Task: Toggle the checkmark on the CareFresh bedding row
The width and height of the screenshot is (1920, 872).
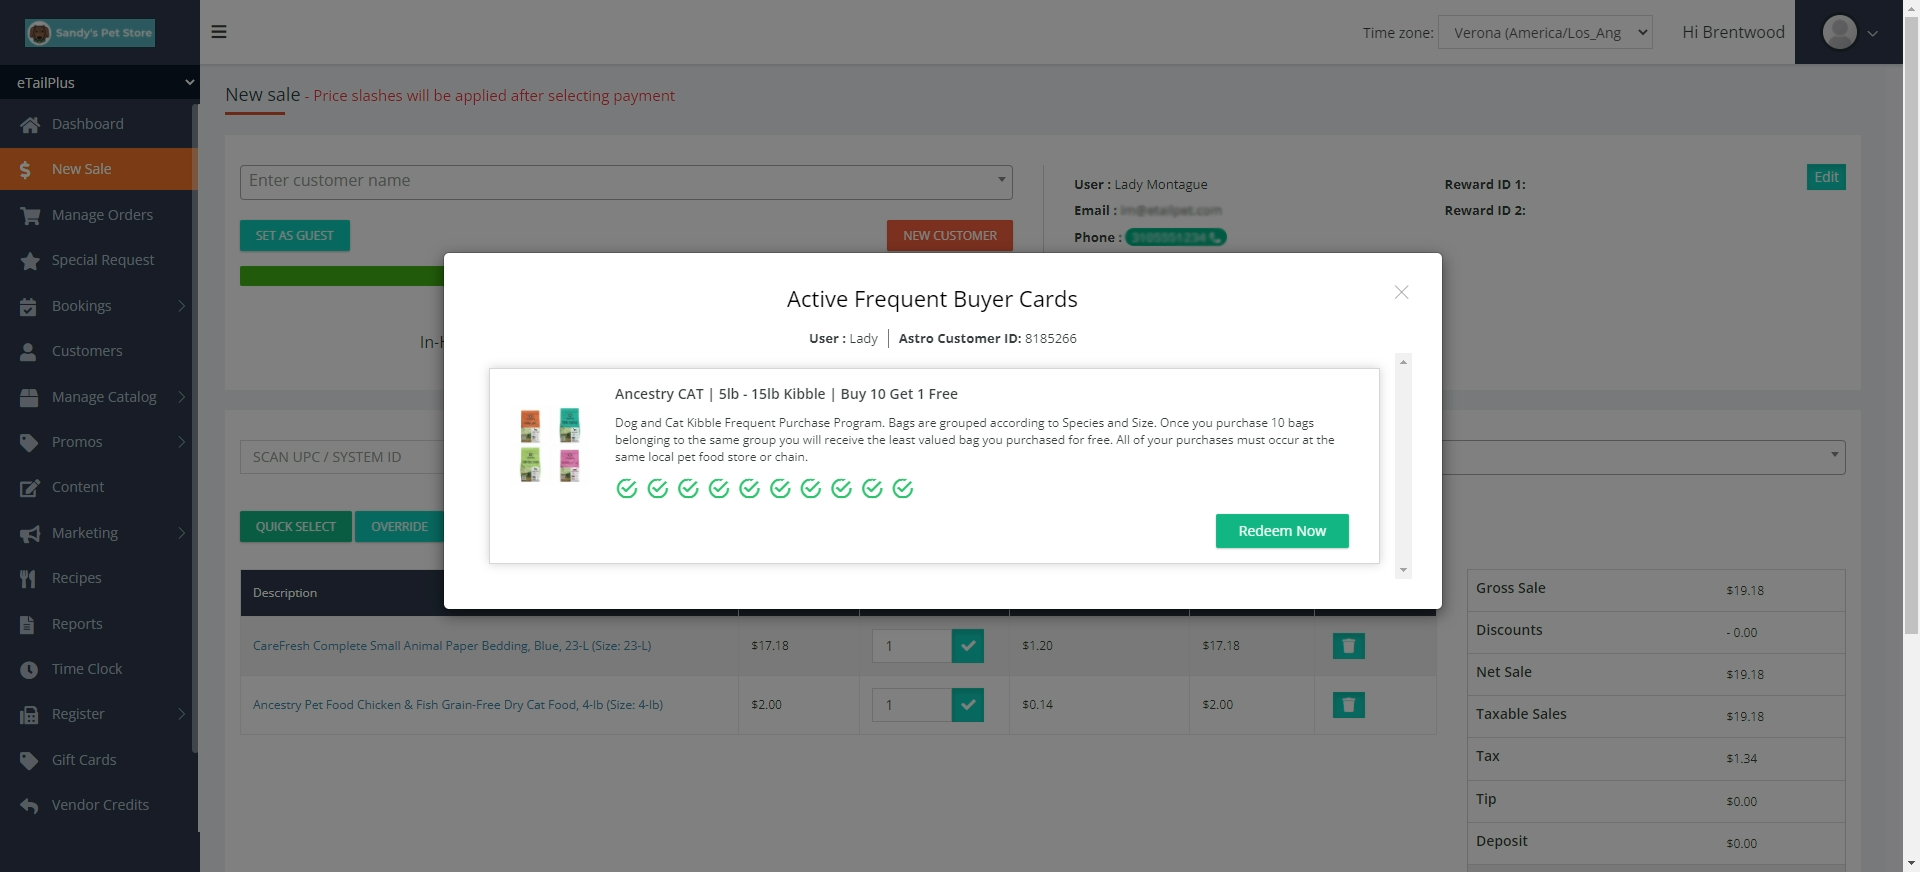Action: pos(967,646)
